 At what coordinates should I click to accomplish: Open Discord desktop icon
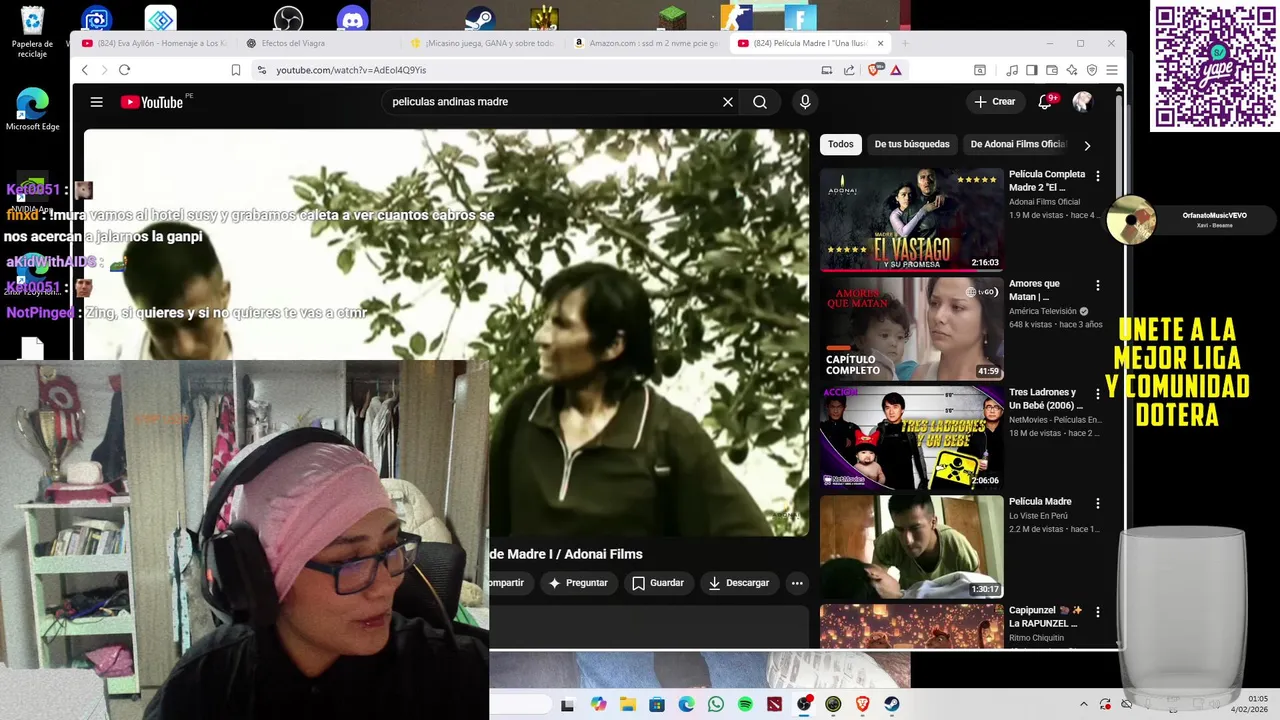(x=352, y=18)
